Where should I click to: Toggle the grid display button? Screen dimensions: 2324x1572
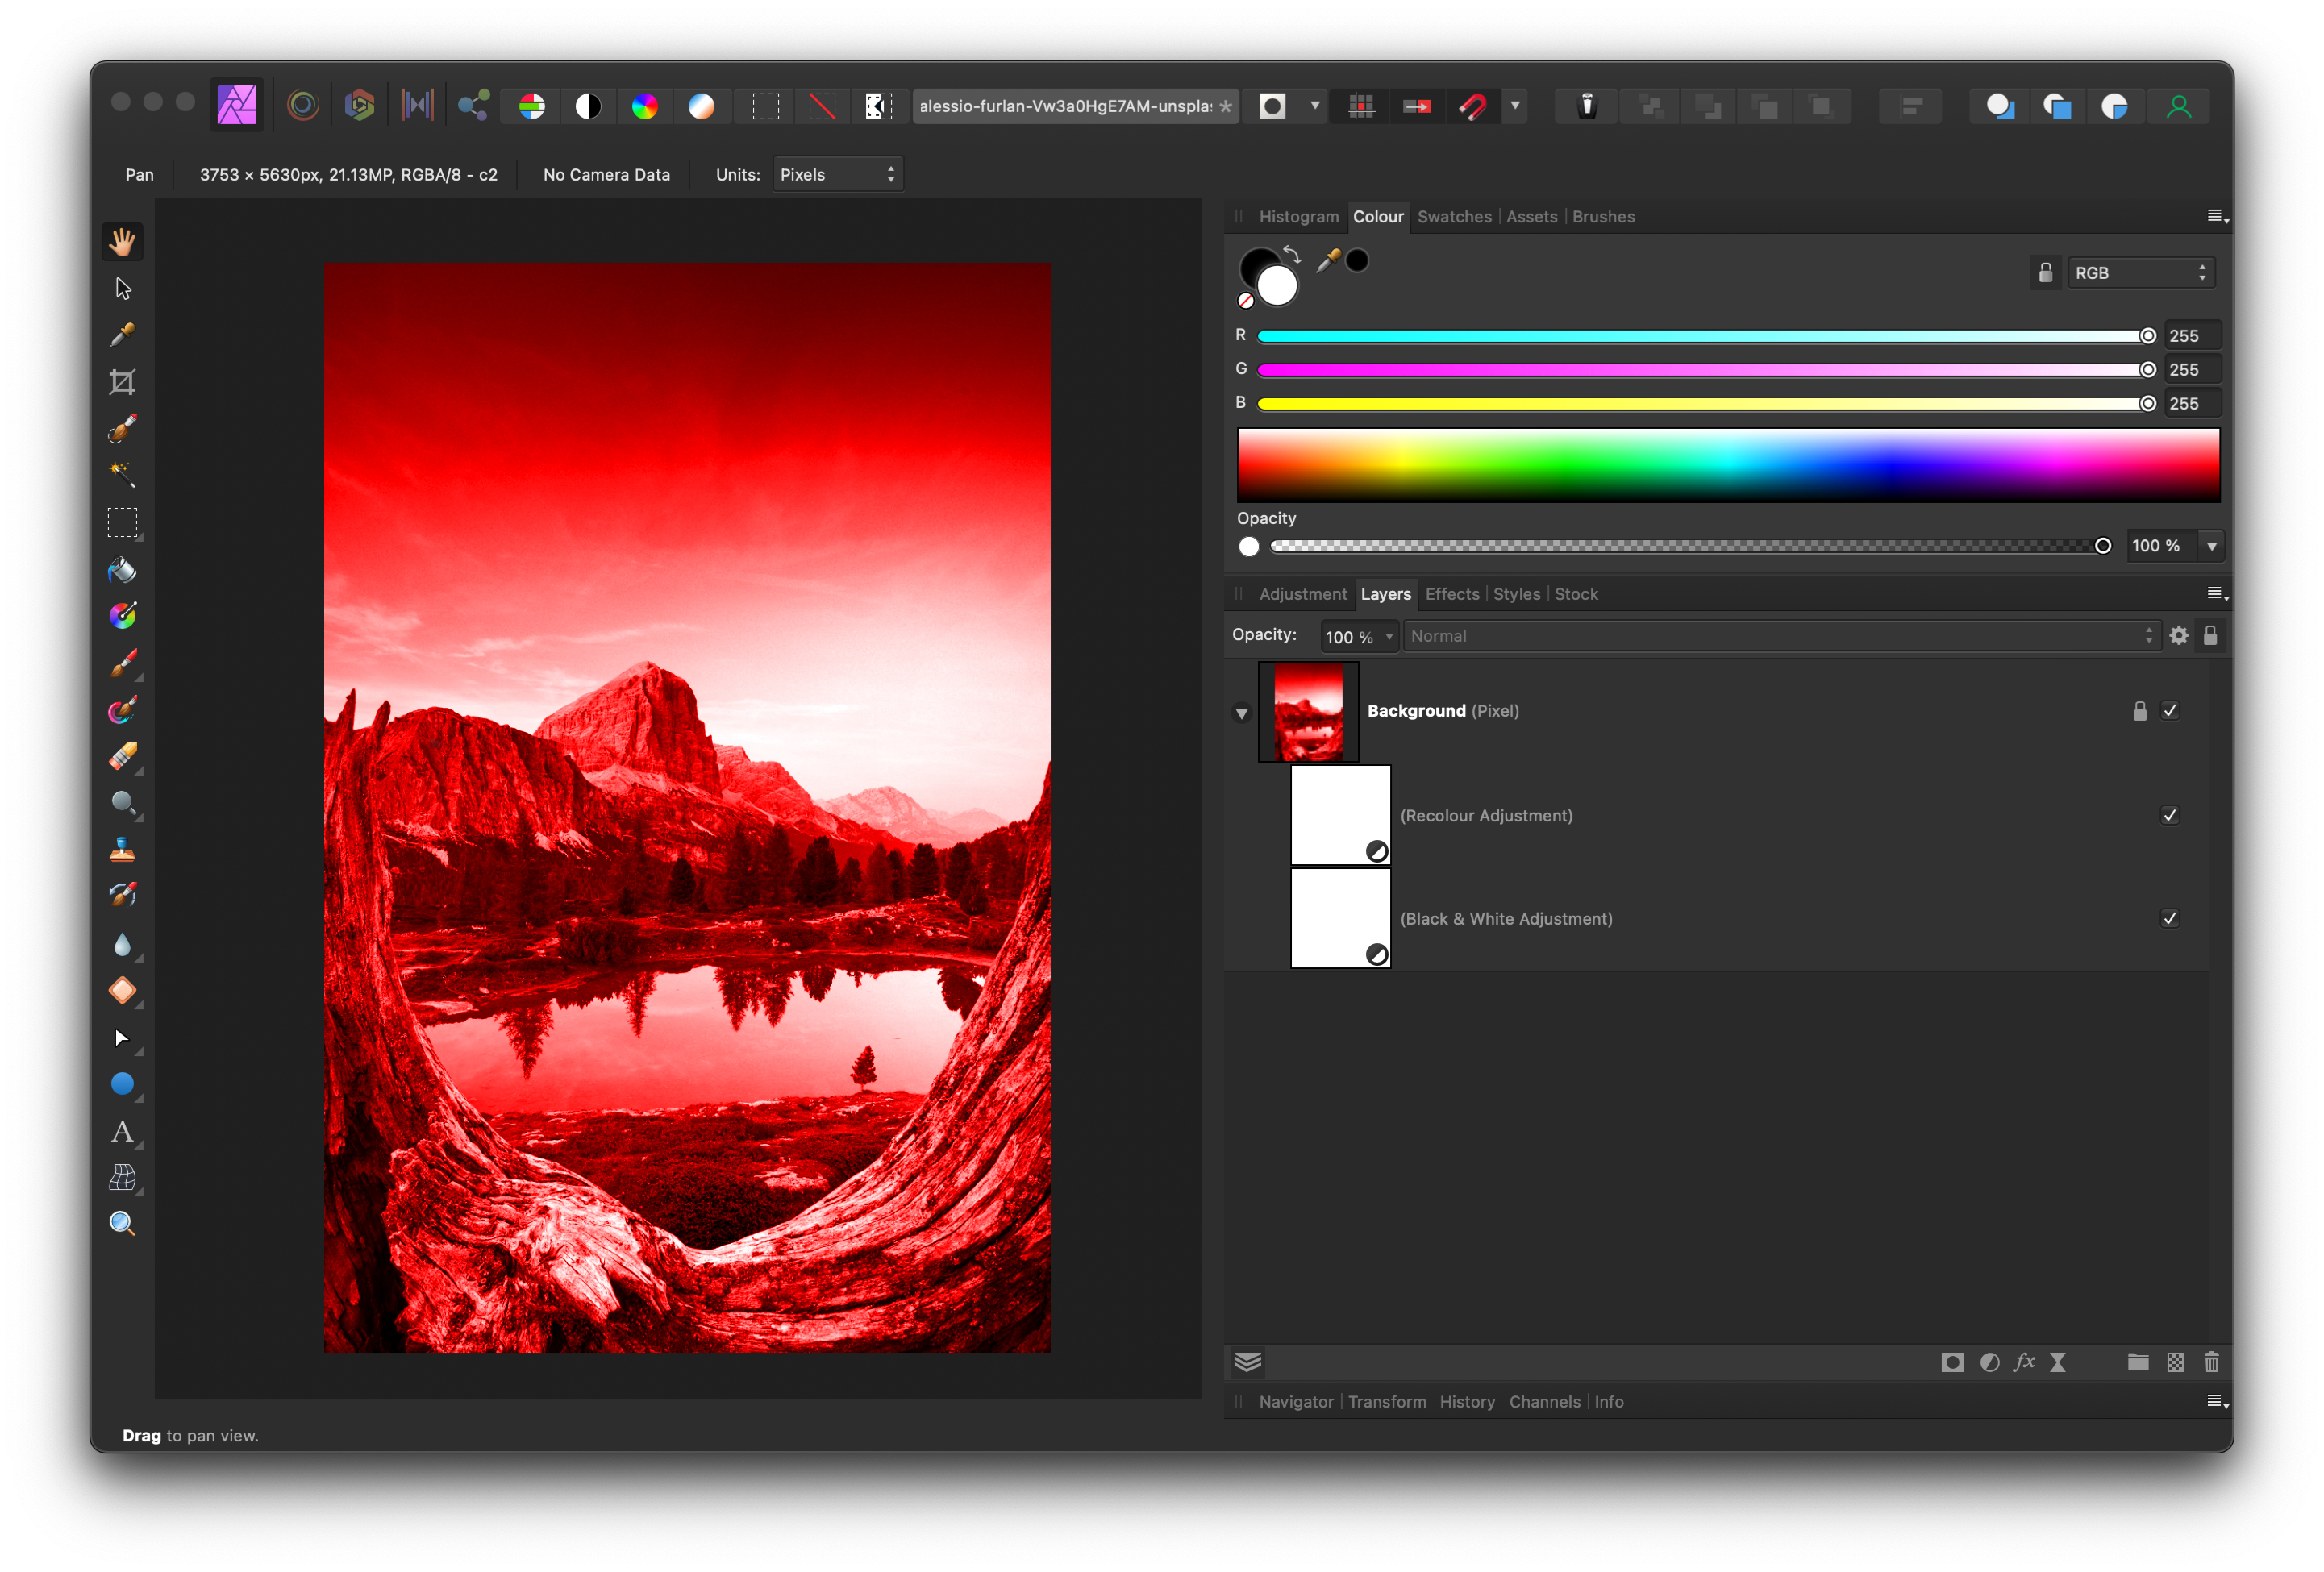click(x=1361, y=106)
